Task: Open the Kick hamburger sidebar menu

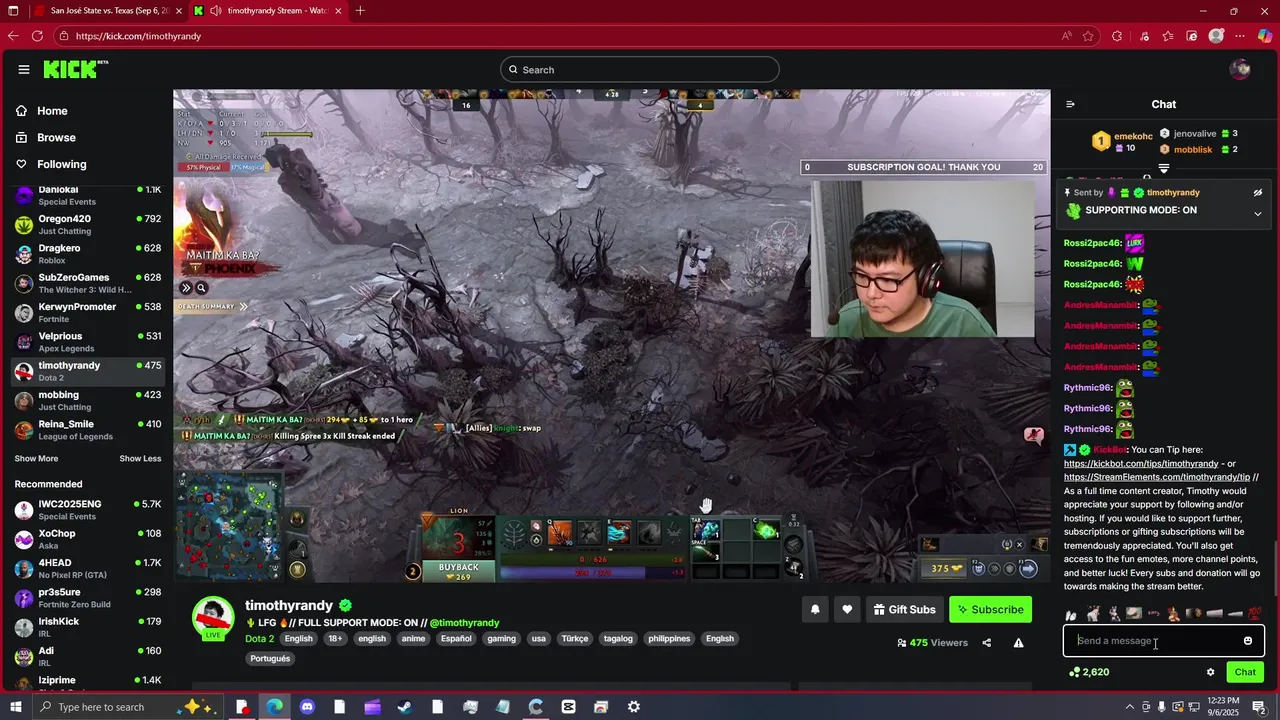Action: click(x=23, y=69)
